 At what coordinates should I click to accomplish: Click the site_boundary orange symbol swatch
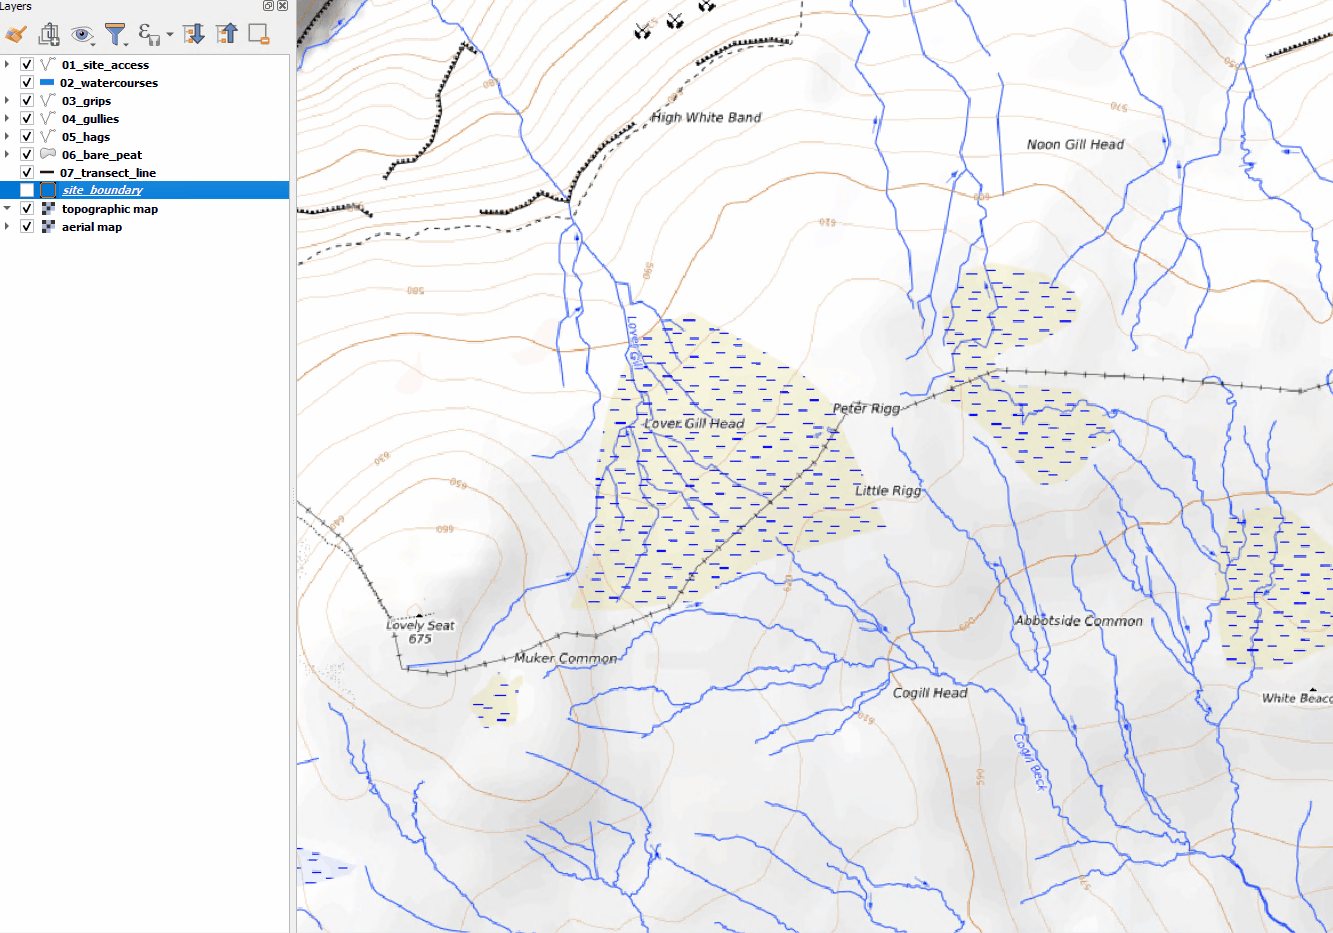[x=48, y=190]
